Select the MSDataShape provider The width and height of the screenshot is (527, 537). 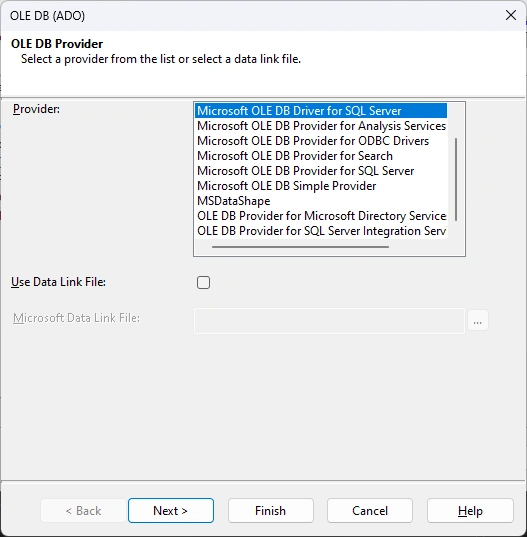pos(321,201)
